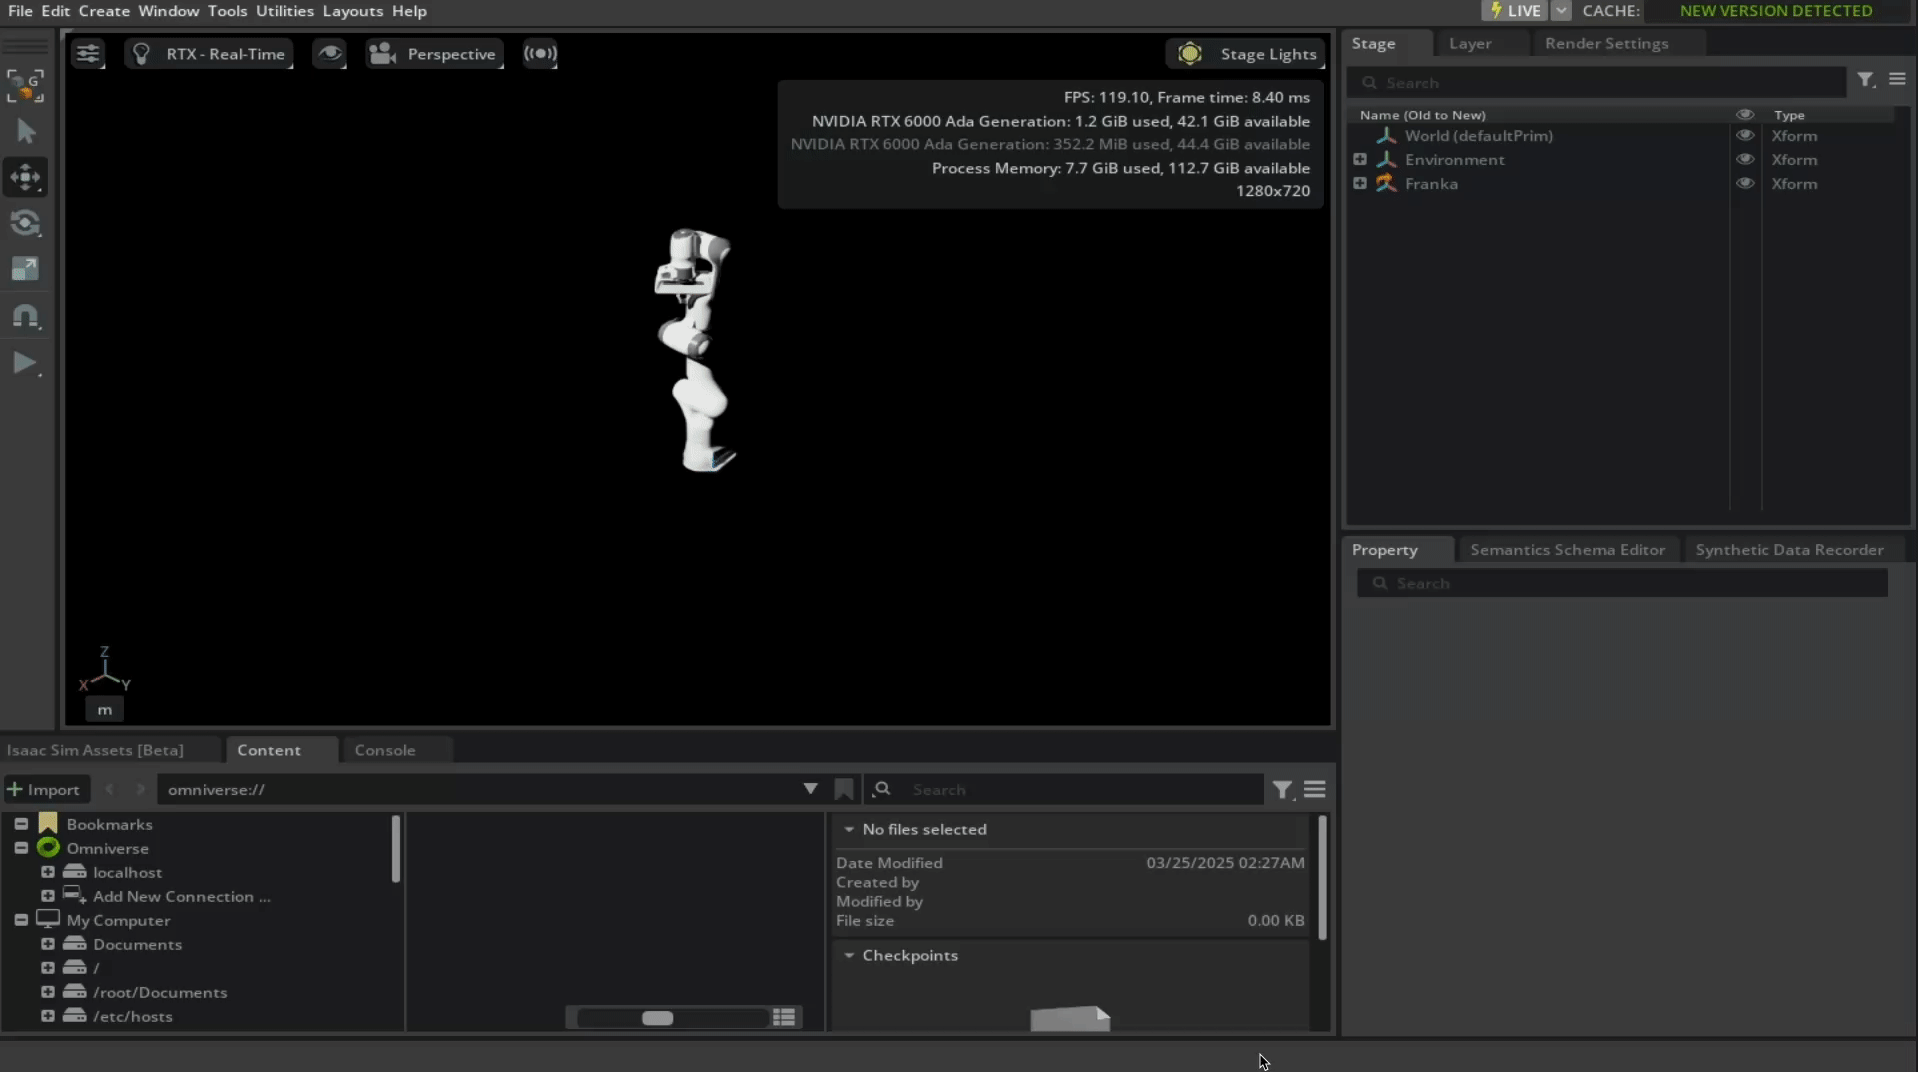Screen dimensions: 1918x1072
Task: Collapse the Omniverse tree node
Action: [21, 848]
